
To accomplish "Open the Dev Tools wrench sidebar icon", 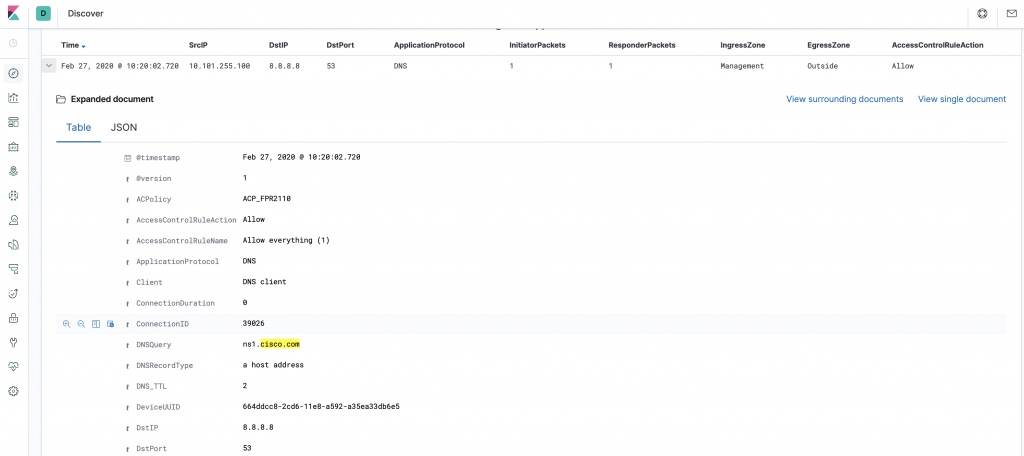I will coord(13,342).
